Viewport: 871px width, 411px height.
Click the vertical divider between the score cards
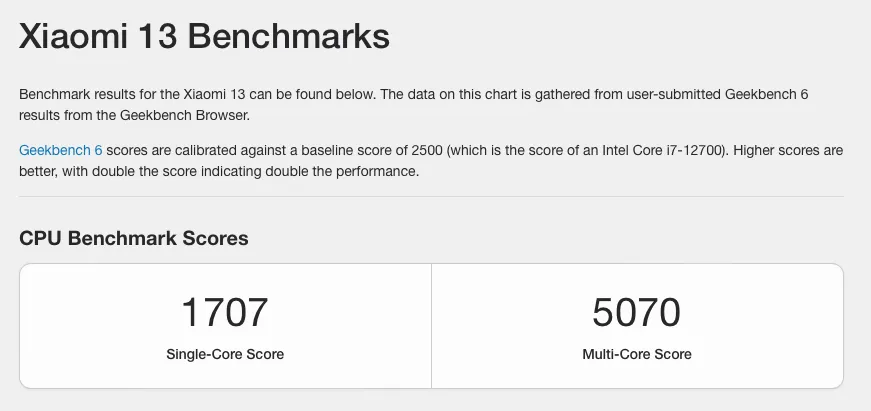(x=431, y=326)
